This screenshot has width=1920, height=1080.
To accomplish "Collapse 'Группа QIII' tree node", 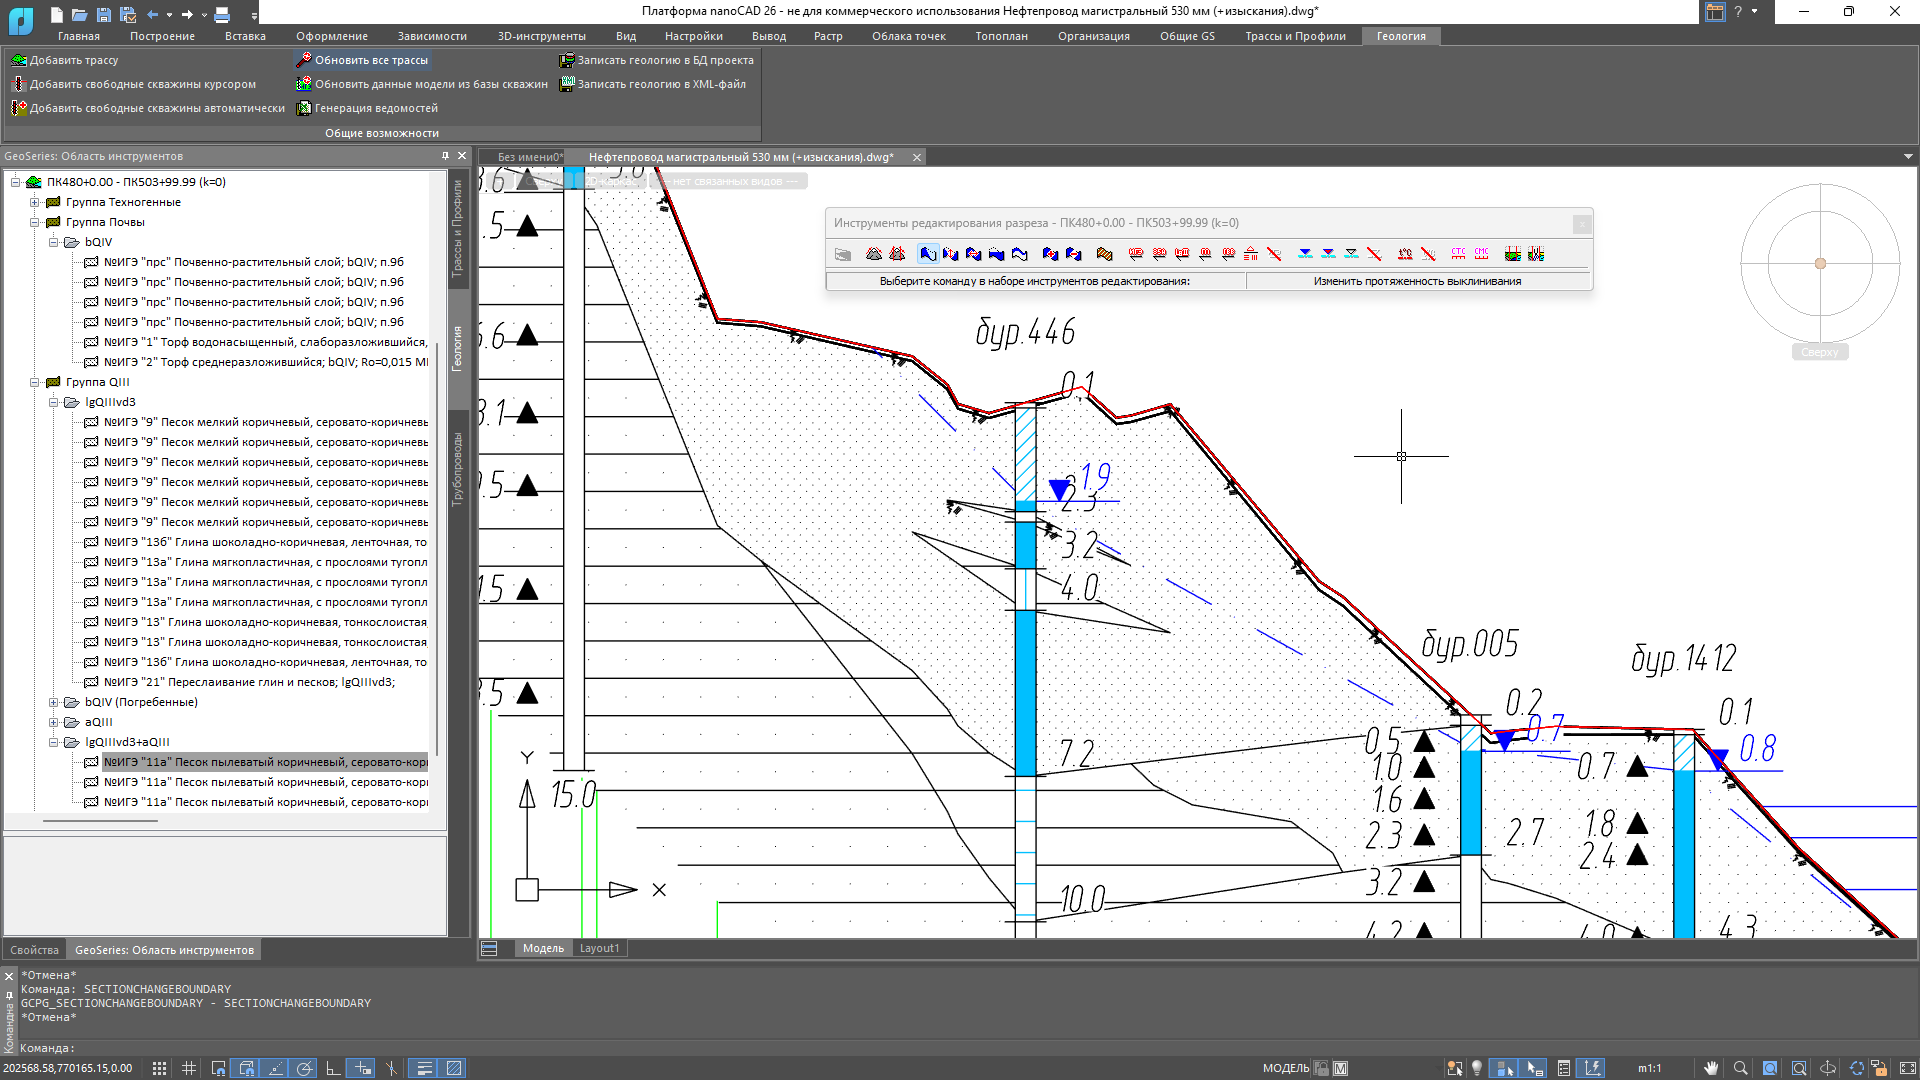I will [x=35, y=382].
